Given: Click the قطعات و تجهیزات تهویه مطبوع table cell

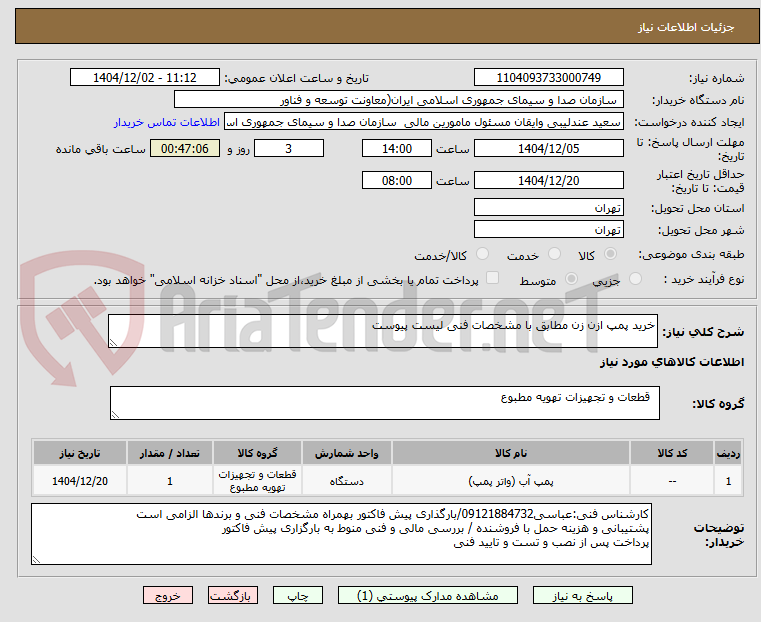Looking at the screenshot, I should click(257, 481).
